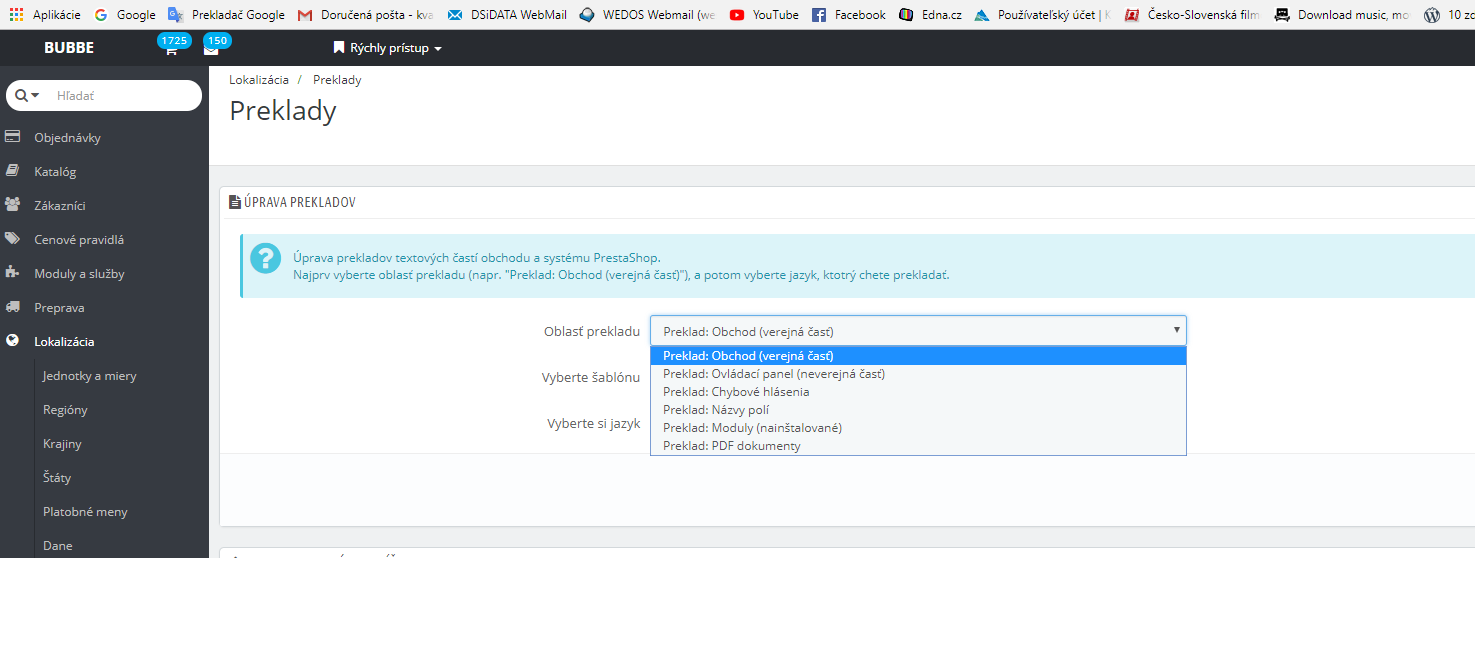Open the Používateľský účet bookmark

click(x=1043, y=15)
